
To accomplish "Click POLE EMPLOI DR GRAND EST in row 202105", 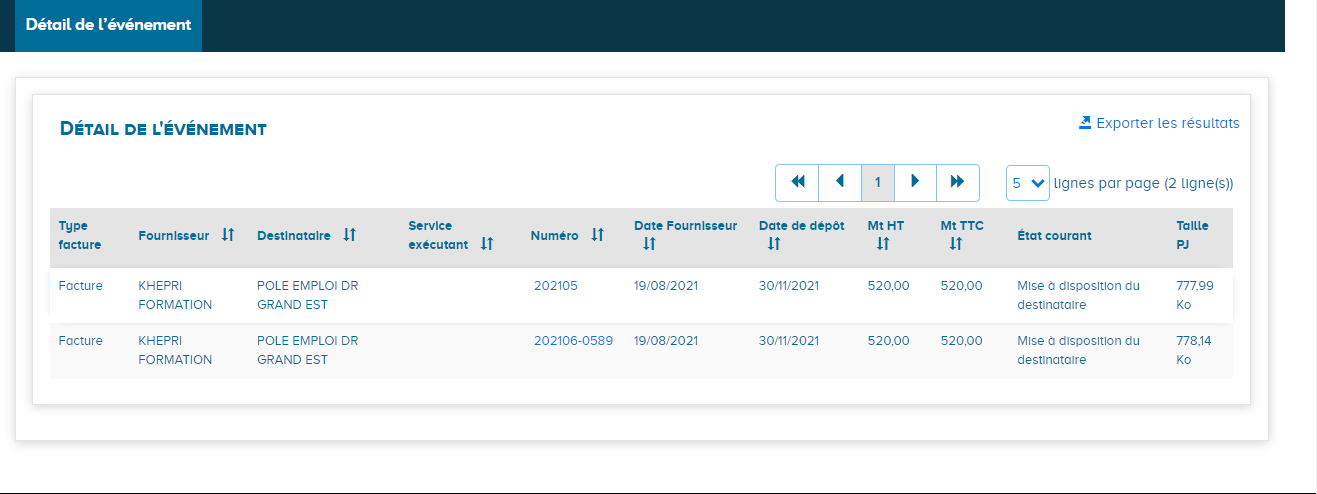I will [308, 295].
